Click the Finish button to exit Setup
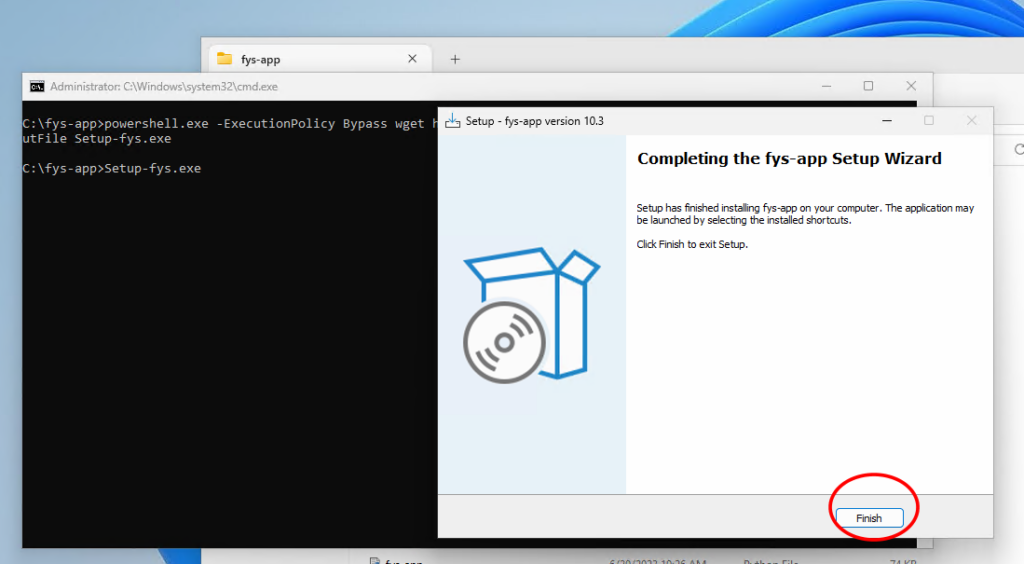The image size is (1024, 564). point(868,518)
